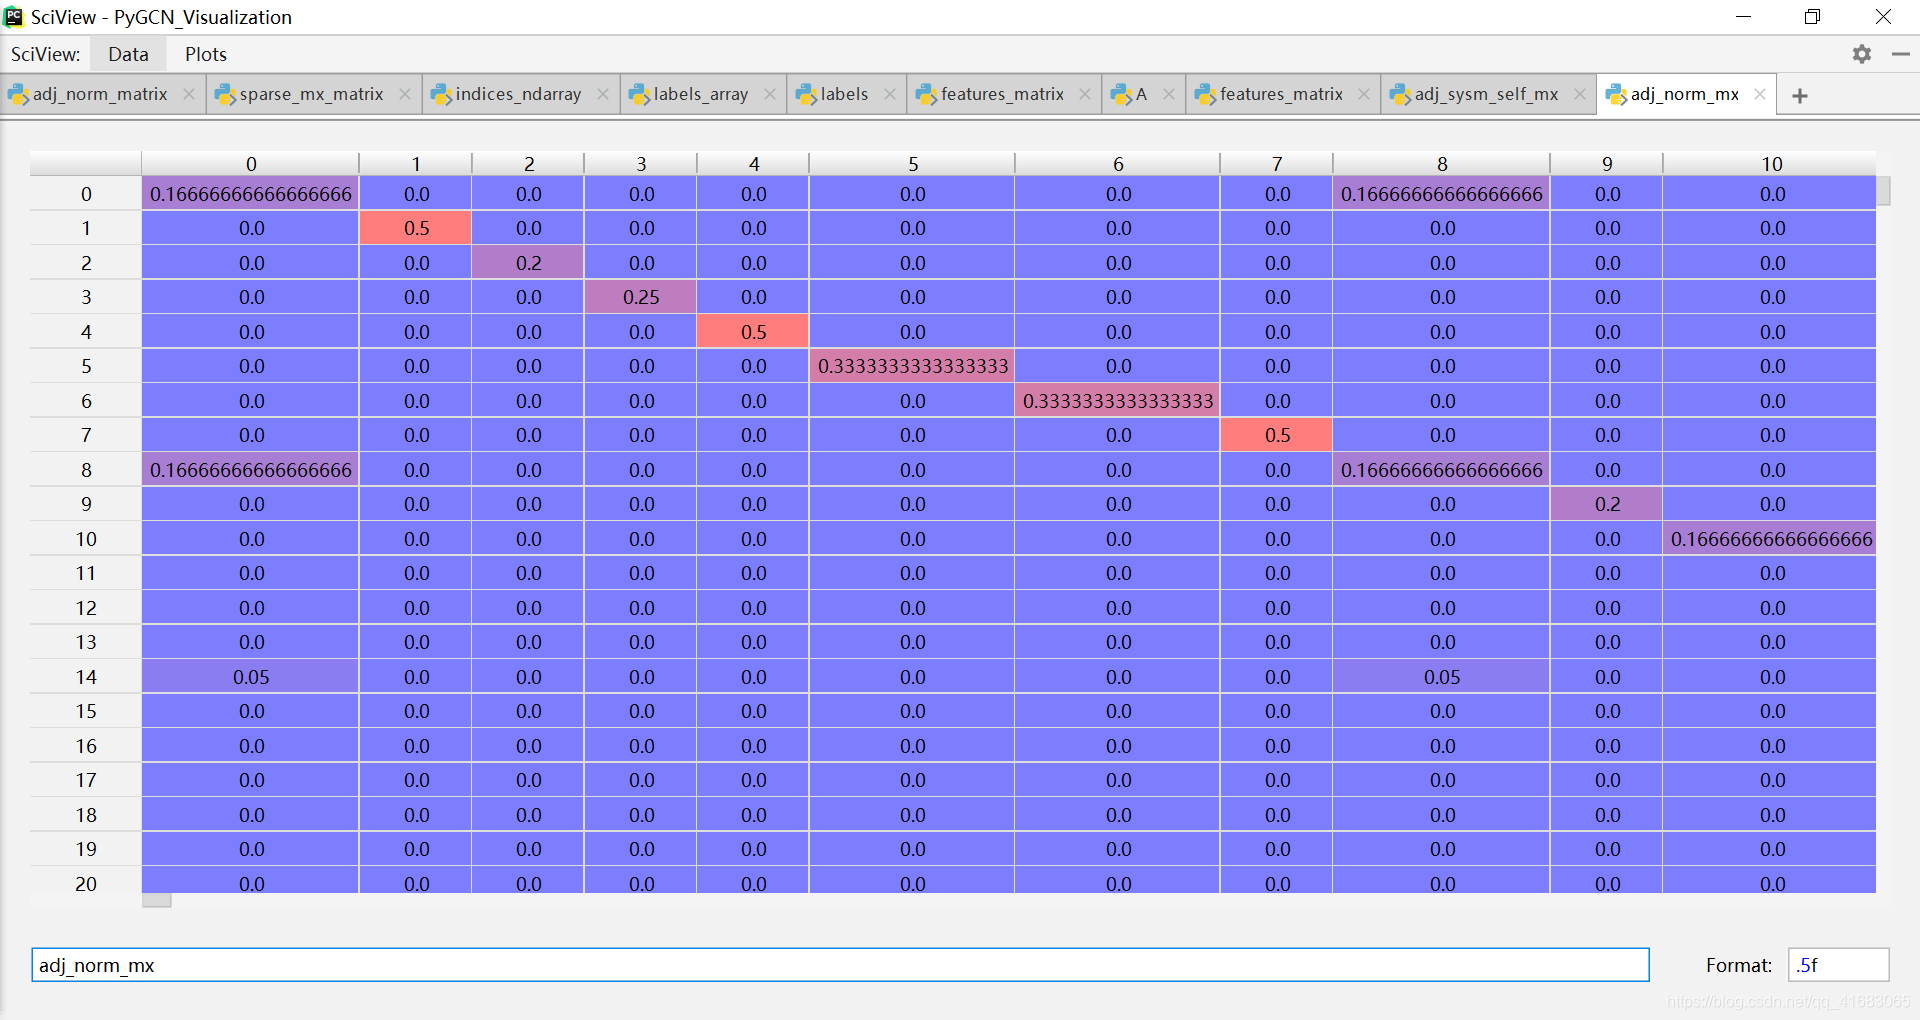Select the Data tab in SciView

point(128,54)
